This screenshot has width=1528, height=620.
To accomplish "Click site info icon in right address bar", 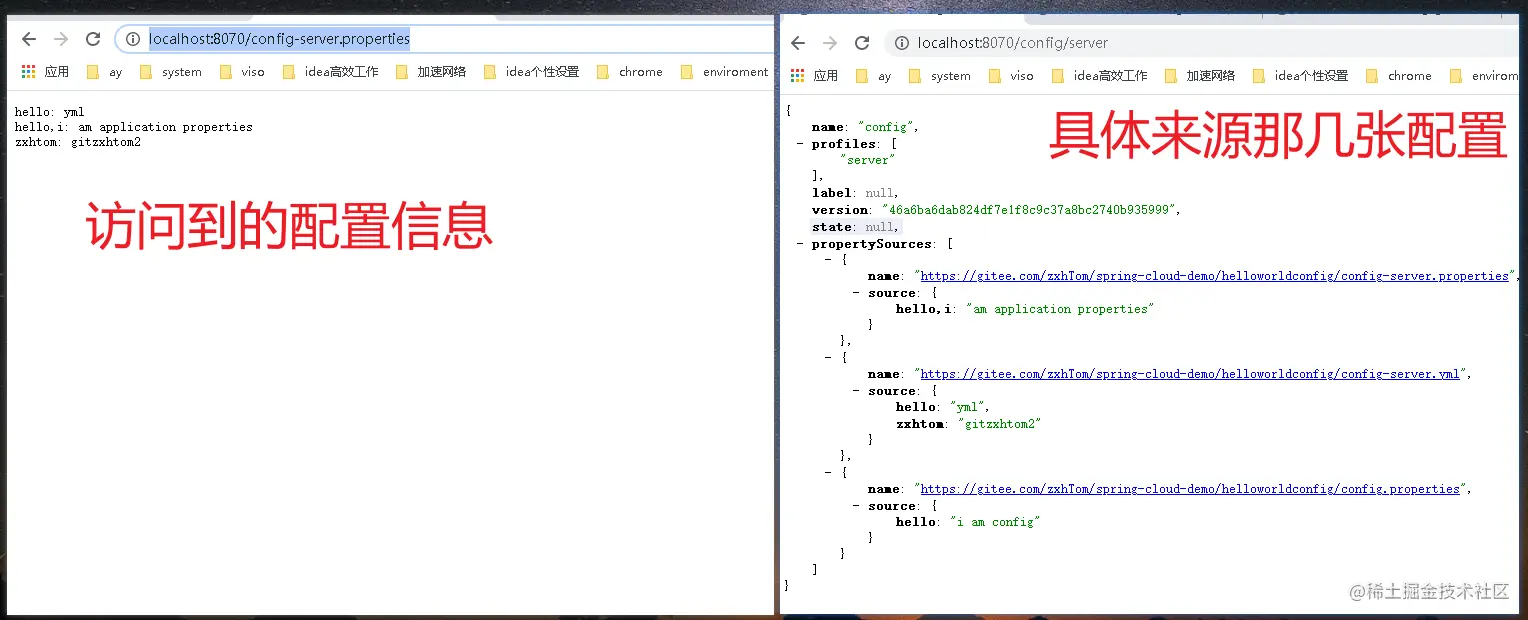I will pos(902,43).
